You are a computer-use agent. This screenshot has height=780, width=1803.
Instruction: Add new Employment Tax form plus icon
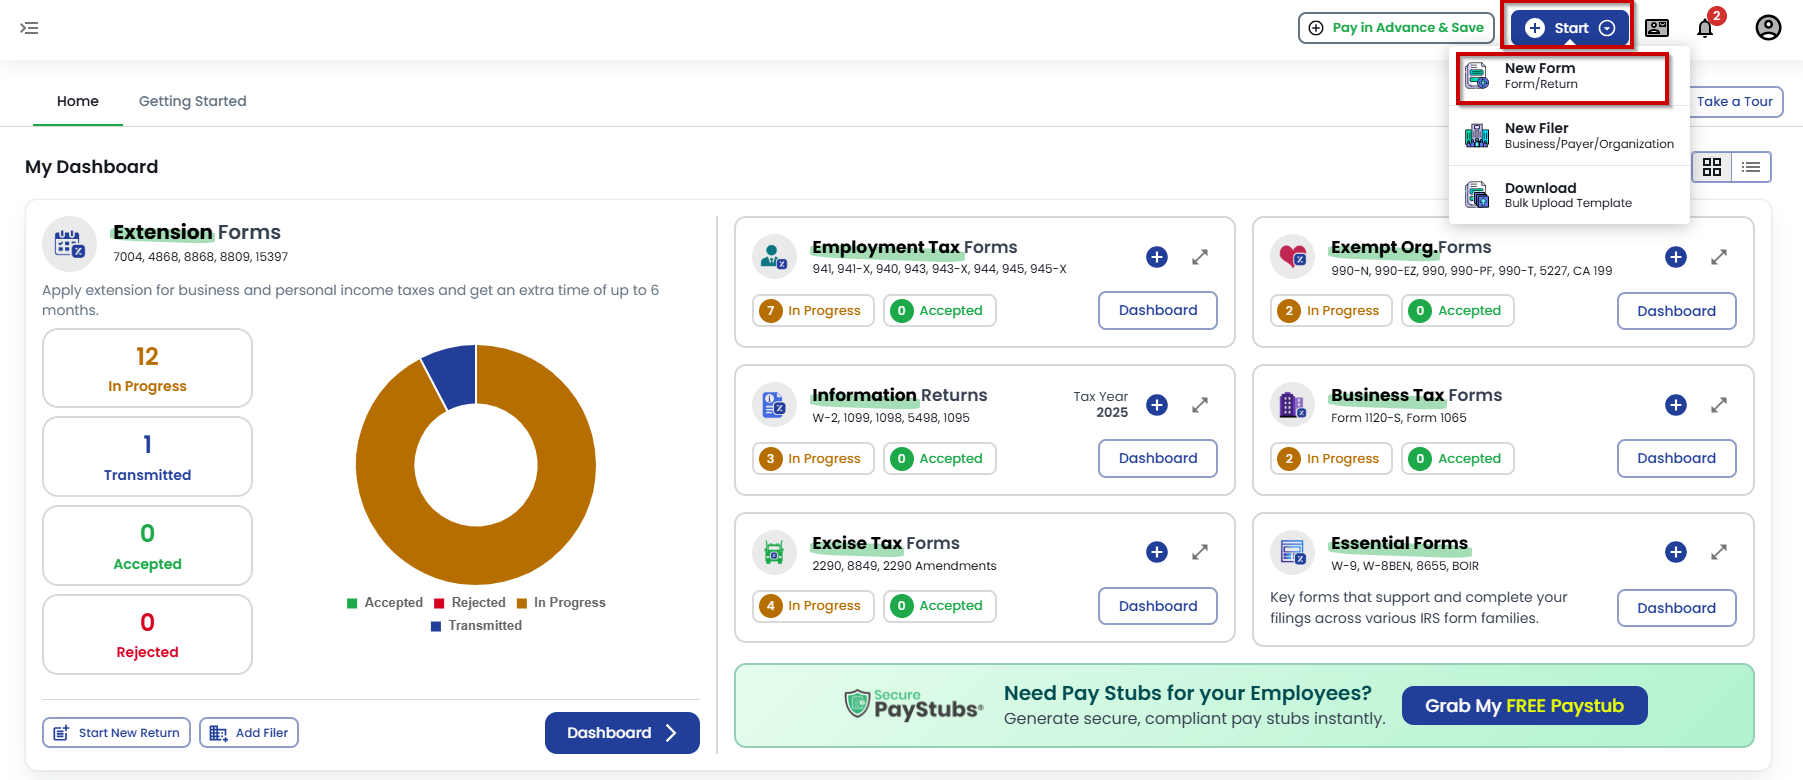click(1157, 257)
